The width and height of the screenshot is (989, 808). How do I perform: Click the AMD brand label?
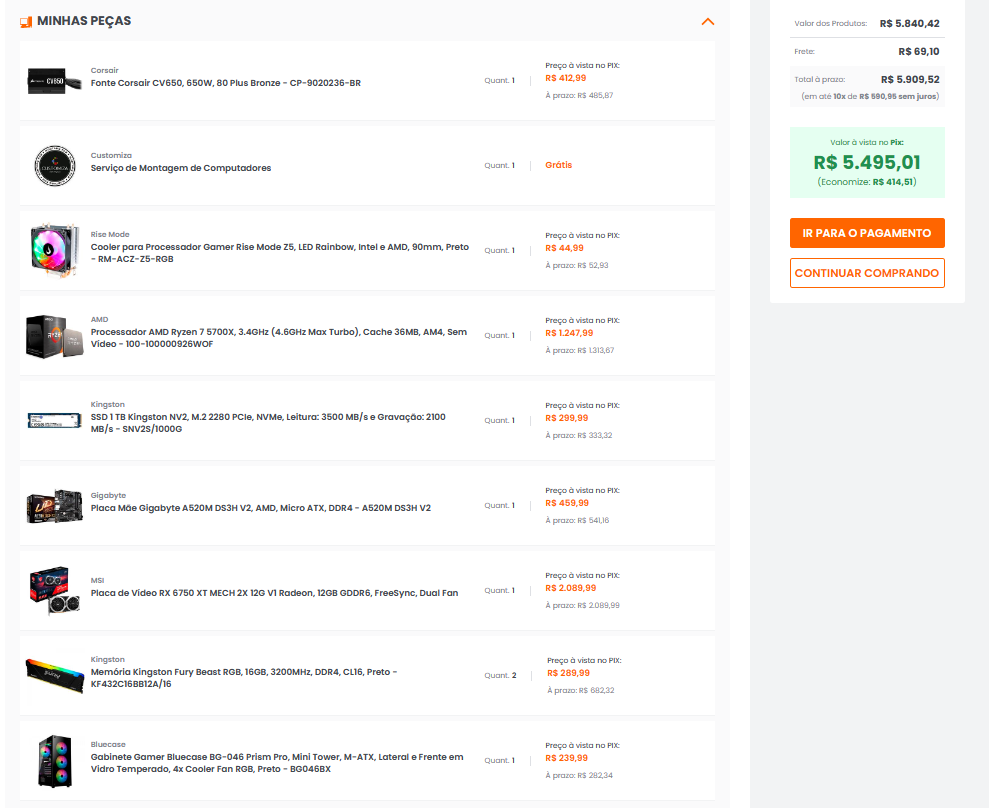click(x=100, y=320)
